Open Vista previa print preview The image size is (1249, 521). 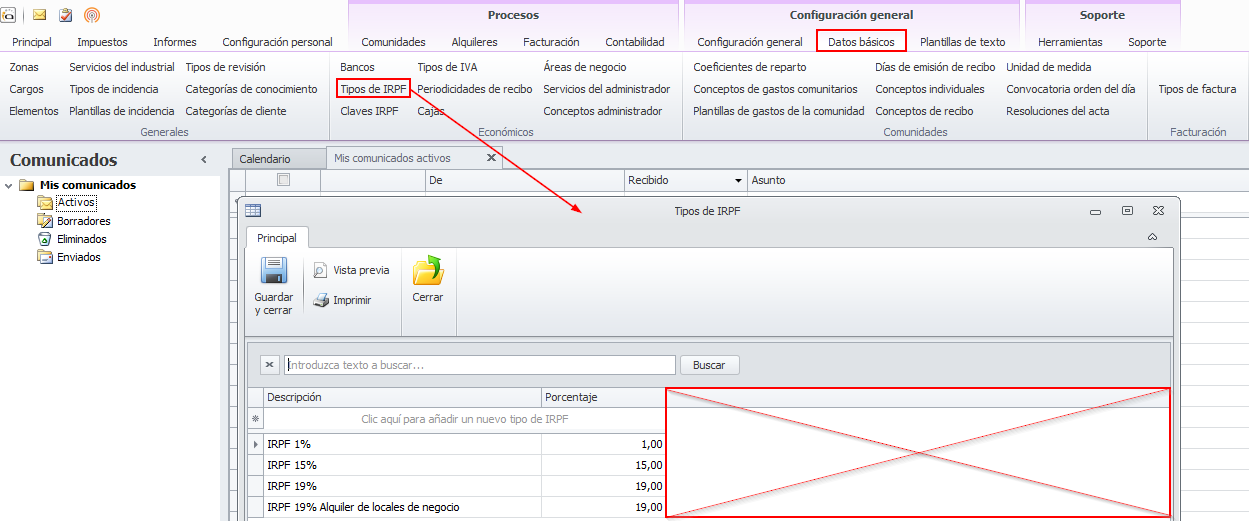click(351, 270)
